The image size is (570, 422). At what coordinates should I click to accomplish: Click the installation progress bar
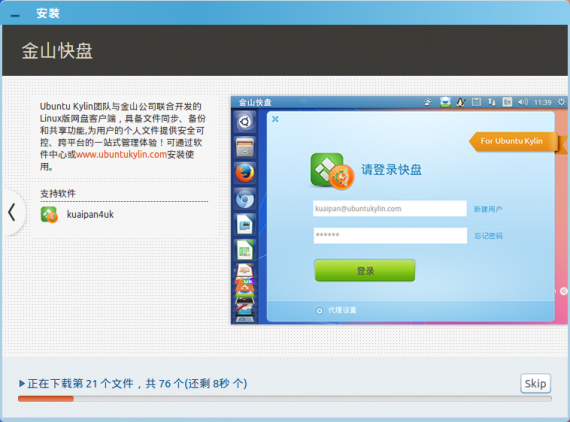(285, 399)
